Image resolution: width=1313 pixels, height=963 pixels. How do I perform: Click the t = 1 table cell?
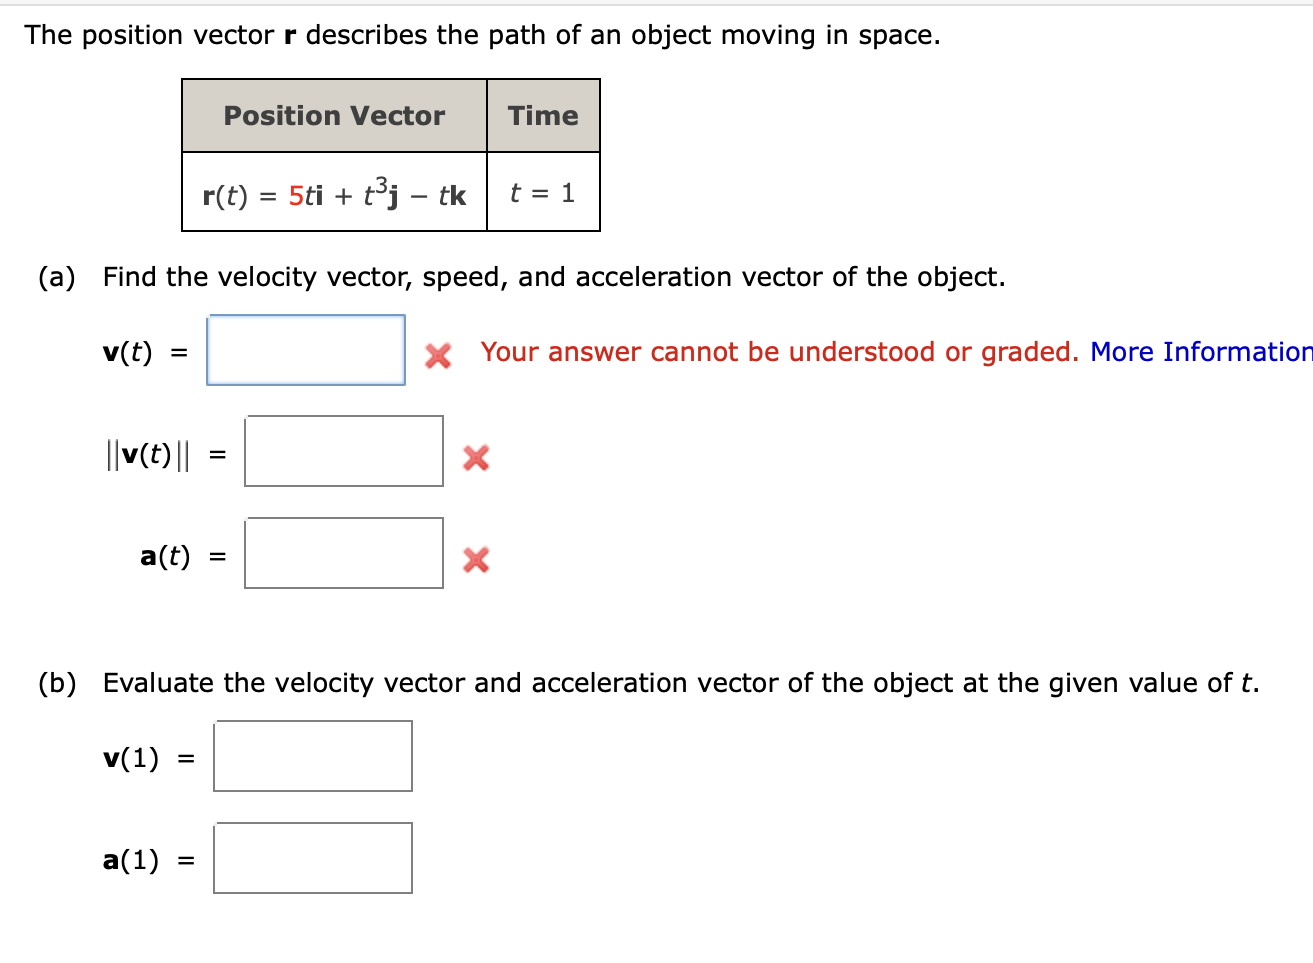tap(543, 194)
